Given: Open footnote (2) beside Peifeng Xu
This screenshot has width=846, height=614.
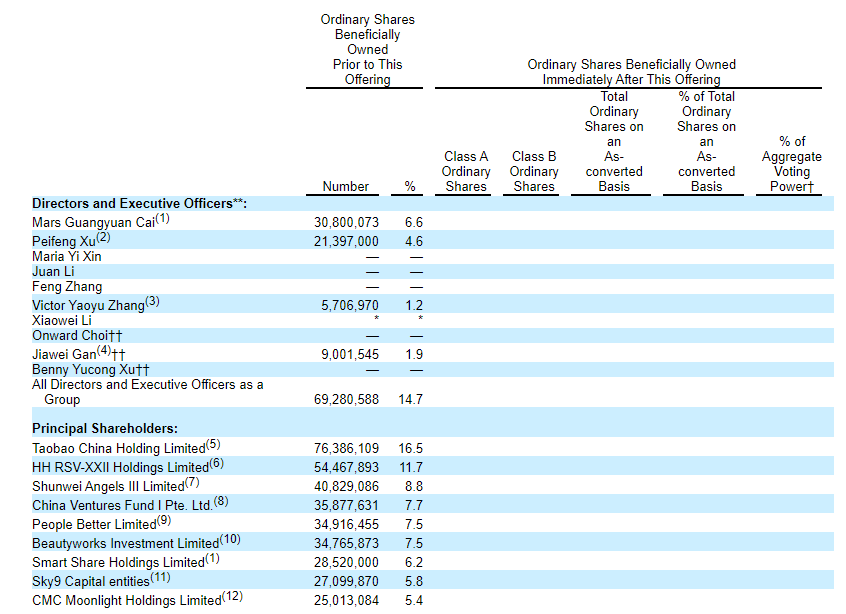Looking at the screenshot, I should 102,237.
